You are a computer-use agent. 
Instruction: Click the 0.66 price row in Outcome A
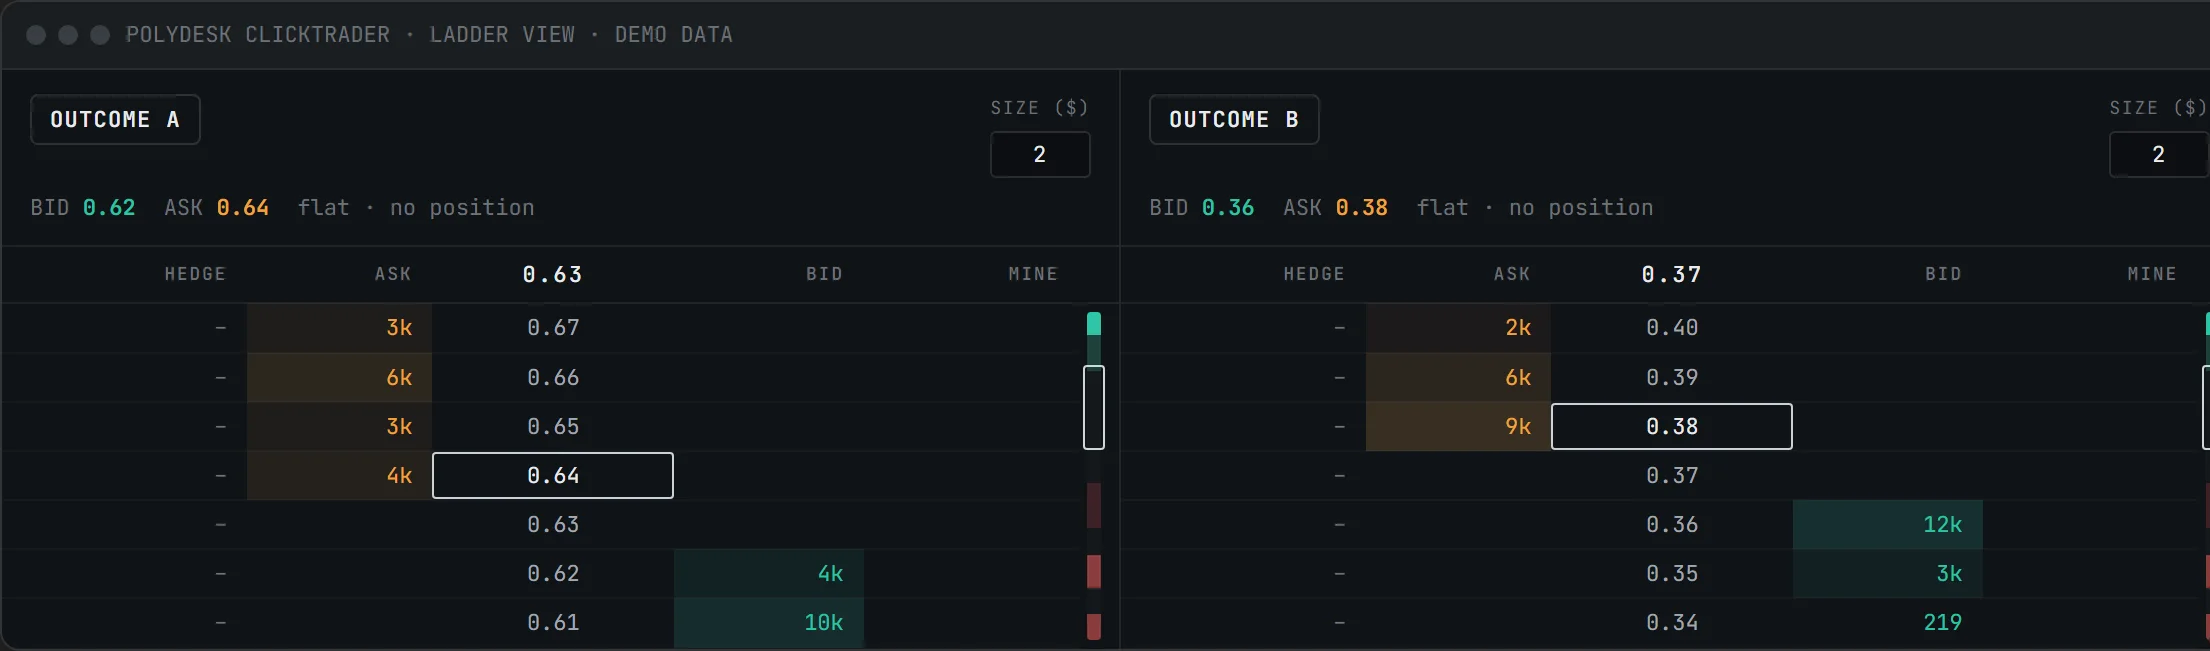click(x=553, y=377)
